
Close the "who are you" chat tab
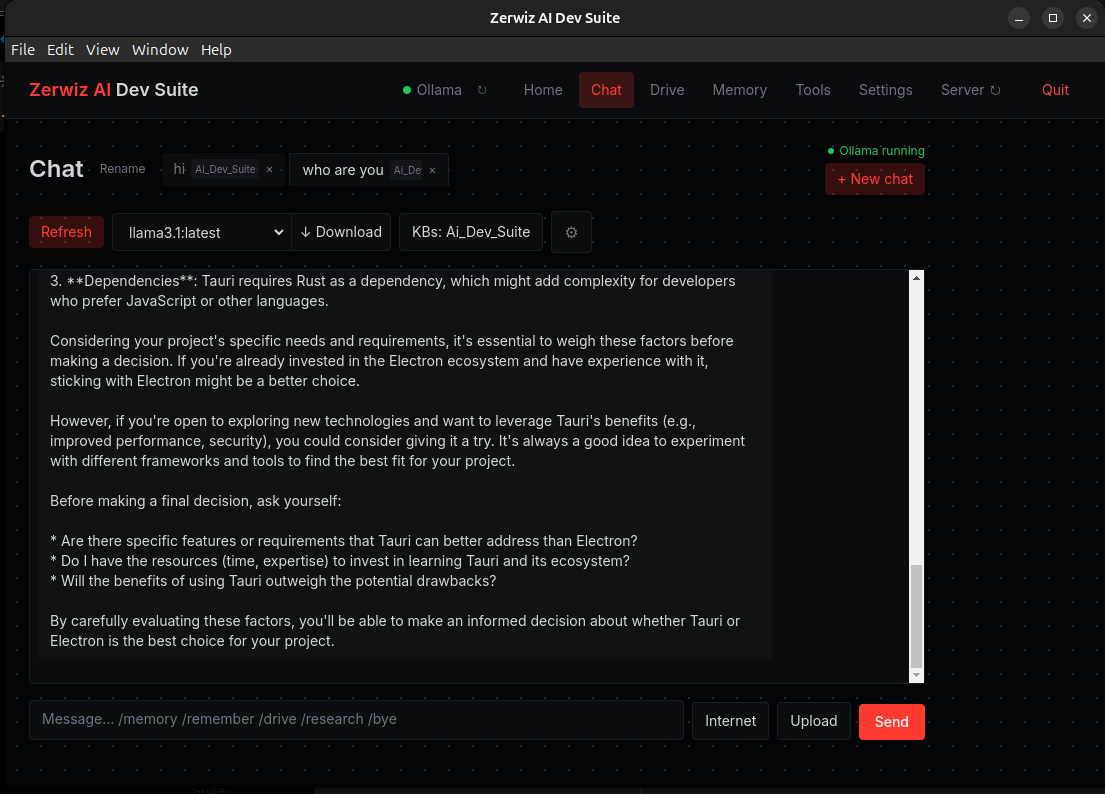432,170
